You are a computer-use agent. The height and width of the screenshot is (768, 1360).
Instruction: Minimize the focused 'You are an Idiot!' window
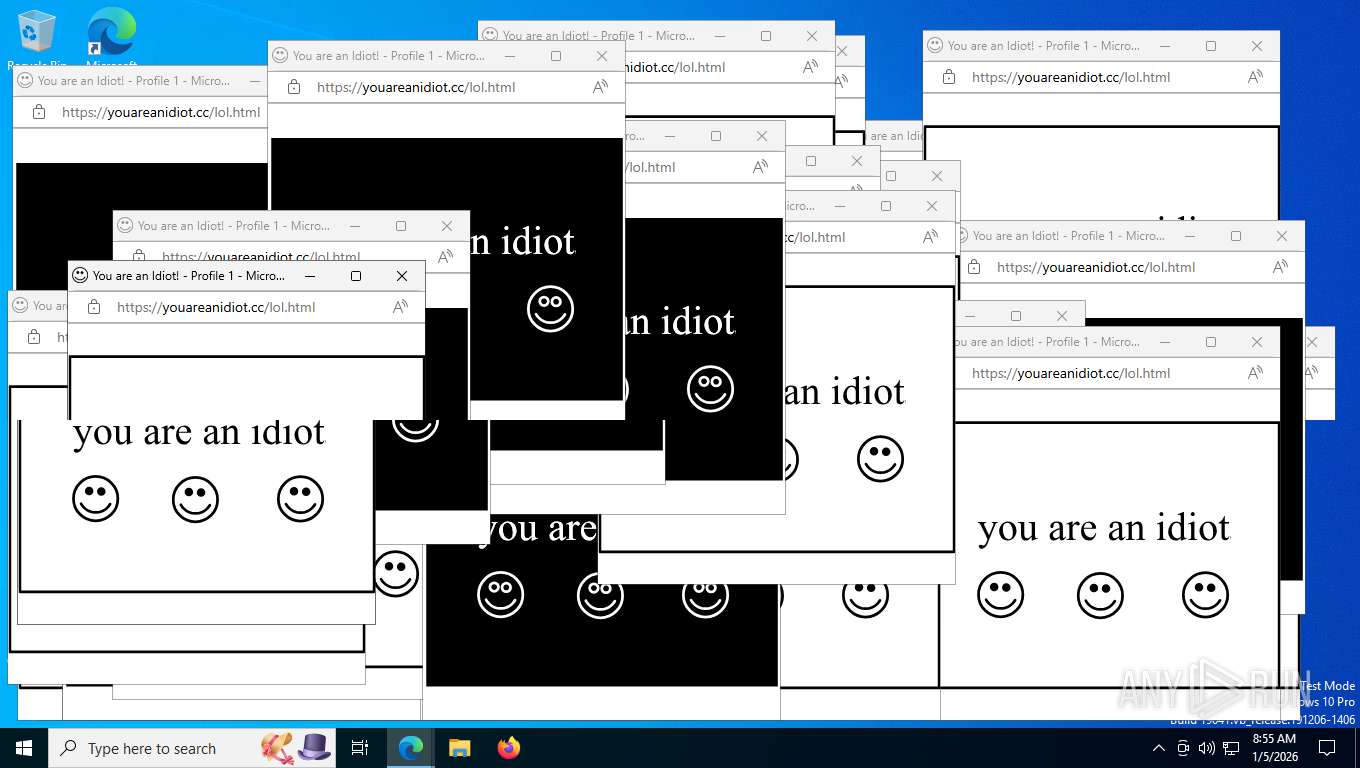pyautogui.click(x=310, y=276)
